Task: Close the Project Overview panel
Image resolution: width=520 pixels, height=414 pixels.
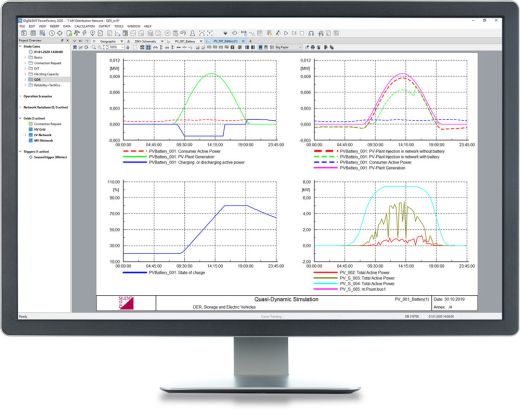Action: click(67, 40)
